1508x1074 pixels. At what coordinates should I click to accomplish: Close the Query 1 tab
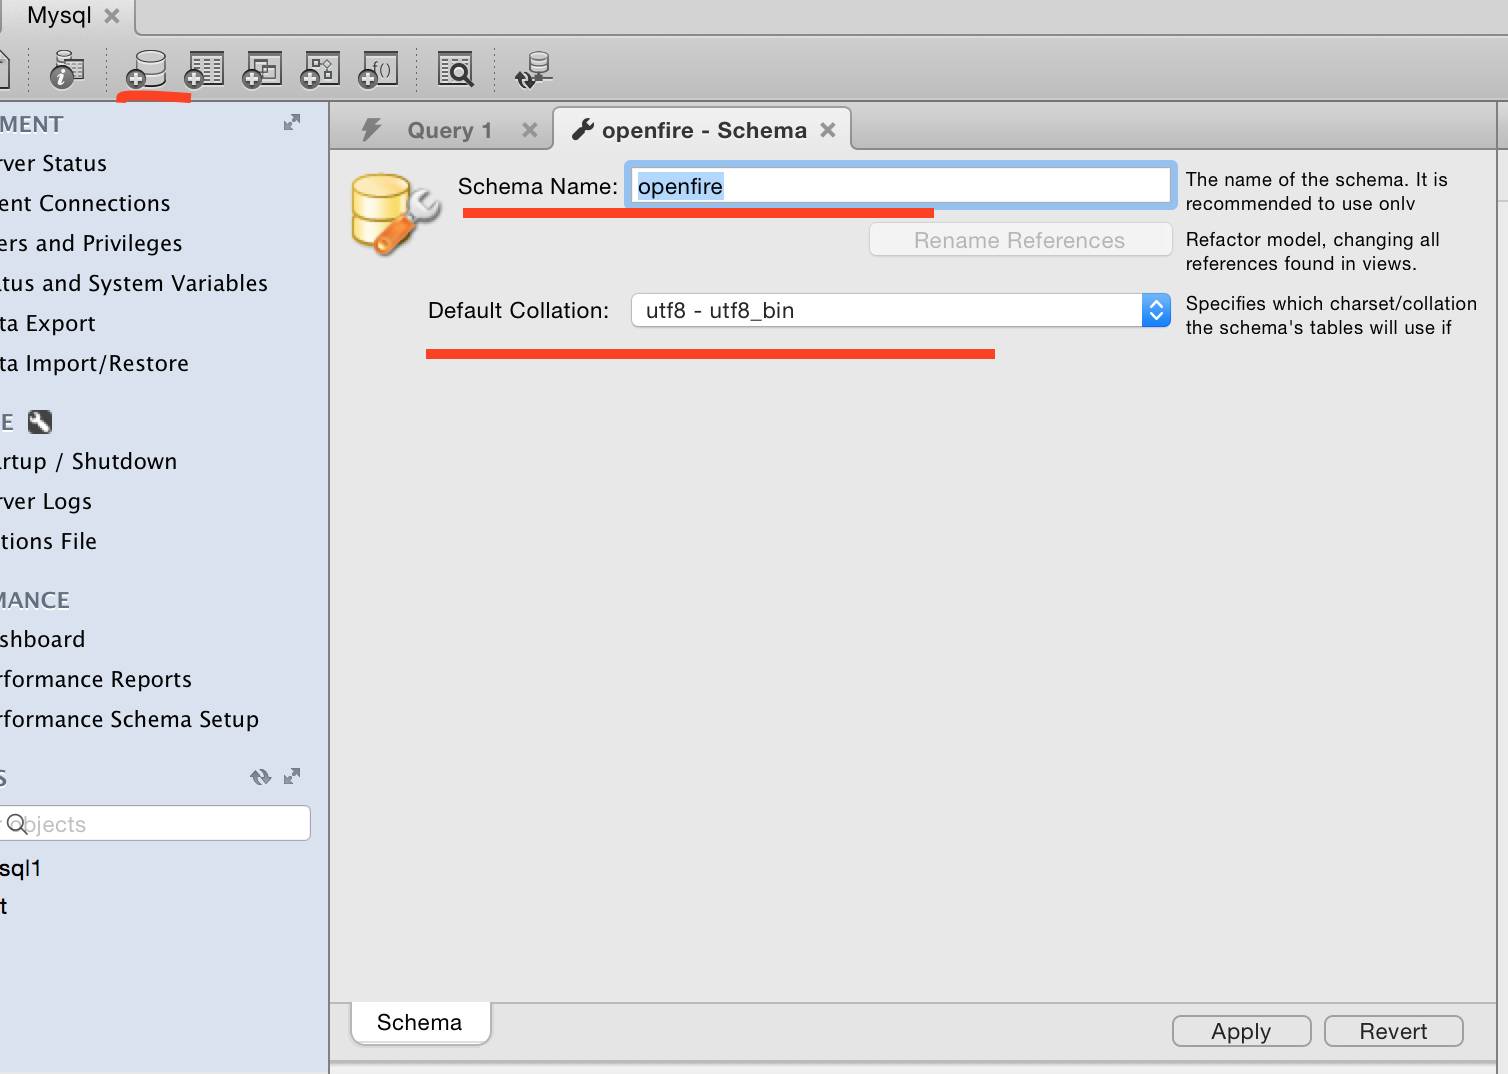[530, 130]
